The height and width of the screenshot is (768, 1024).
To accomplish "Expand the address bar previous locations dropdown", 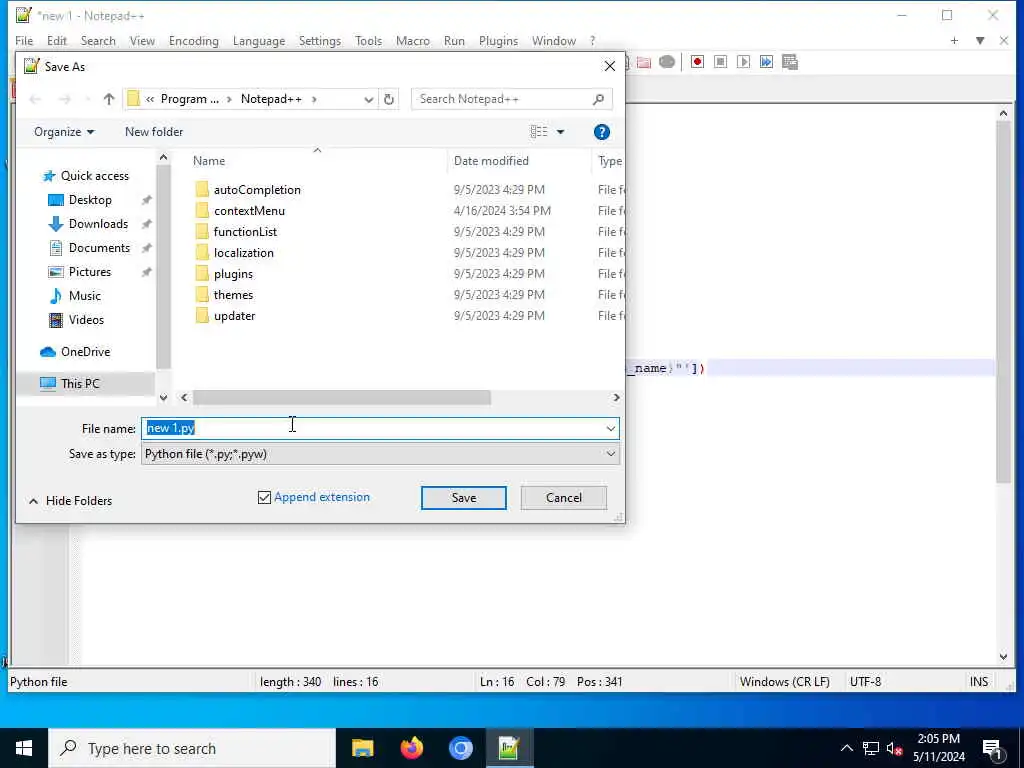I will point(368,99).
